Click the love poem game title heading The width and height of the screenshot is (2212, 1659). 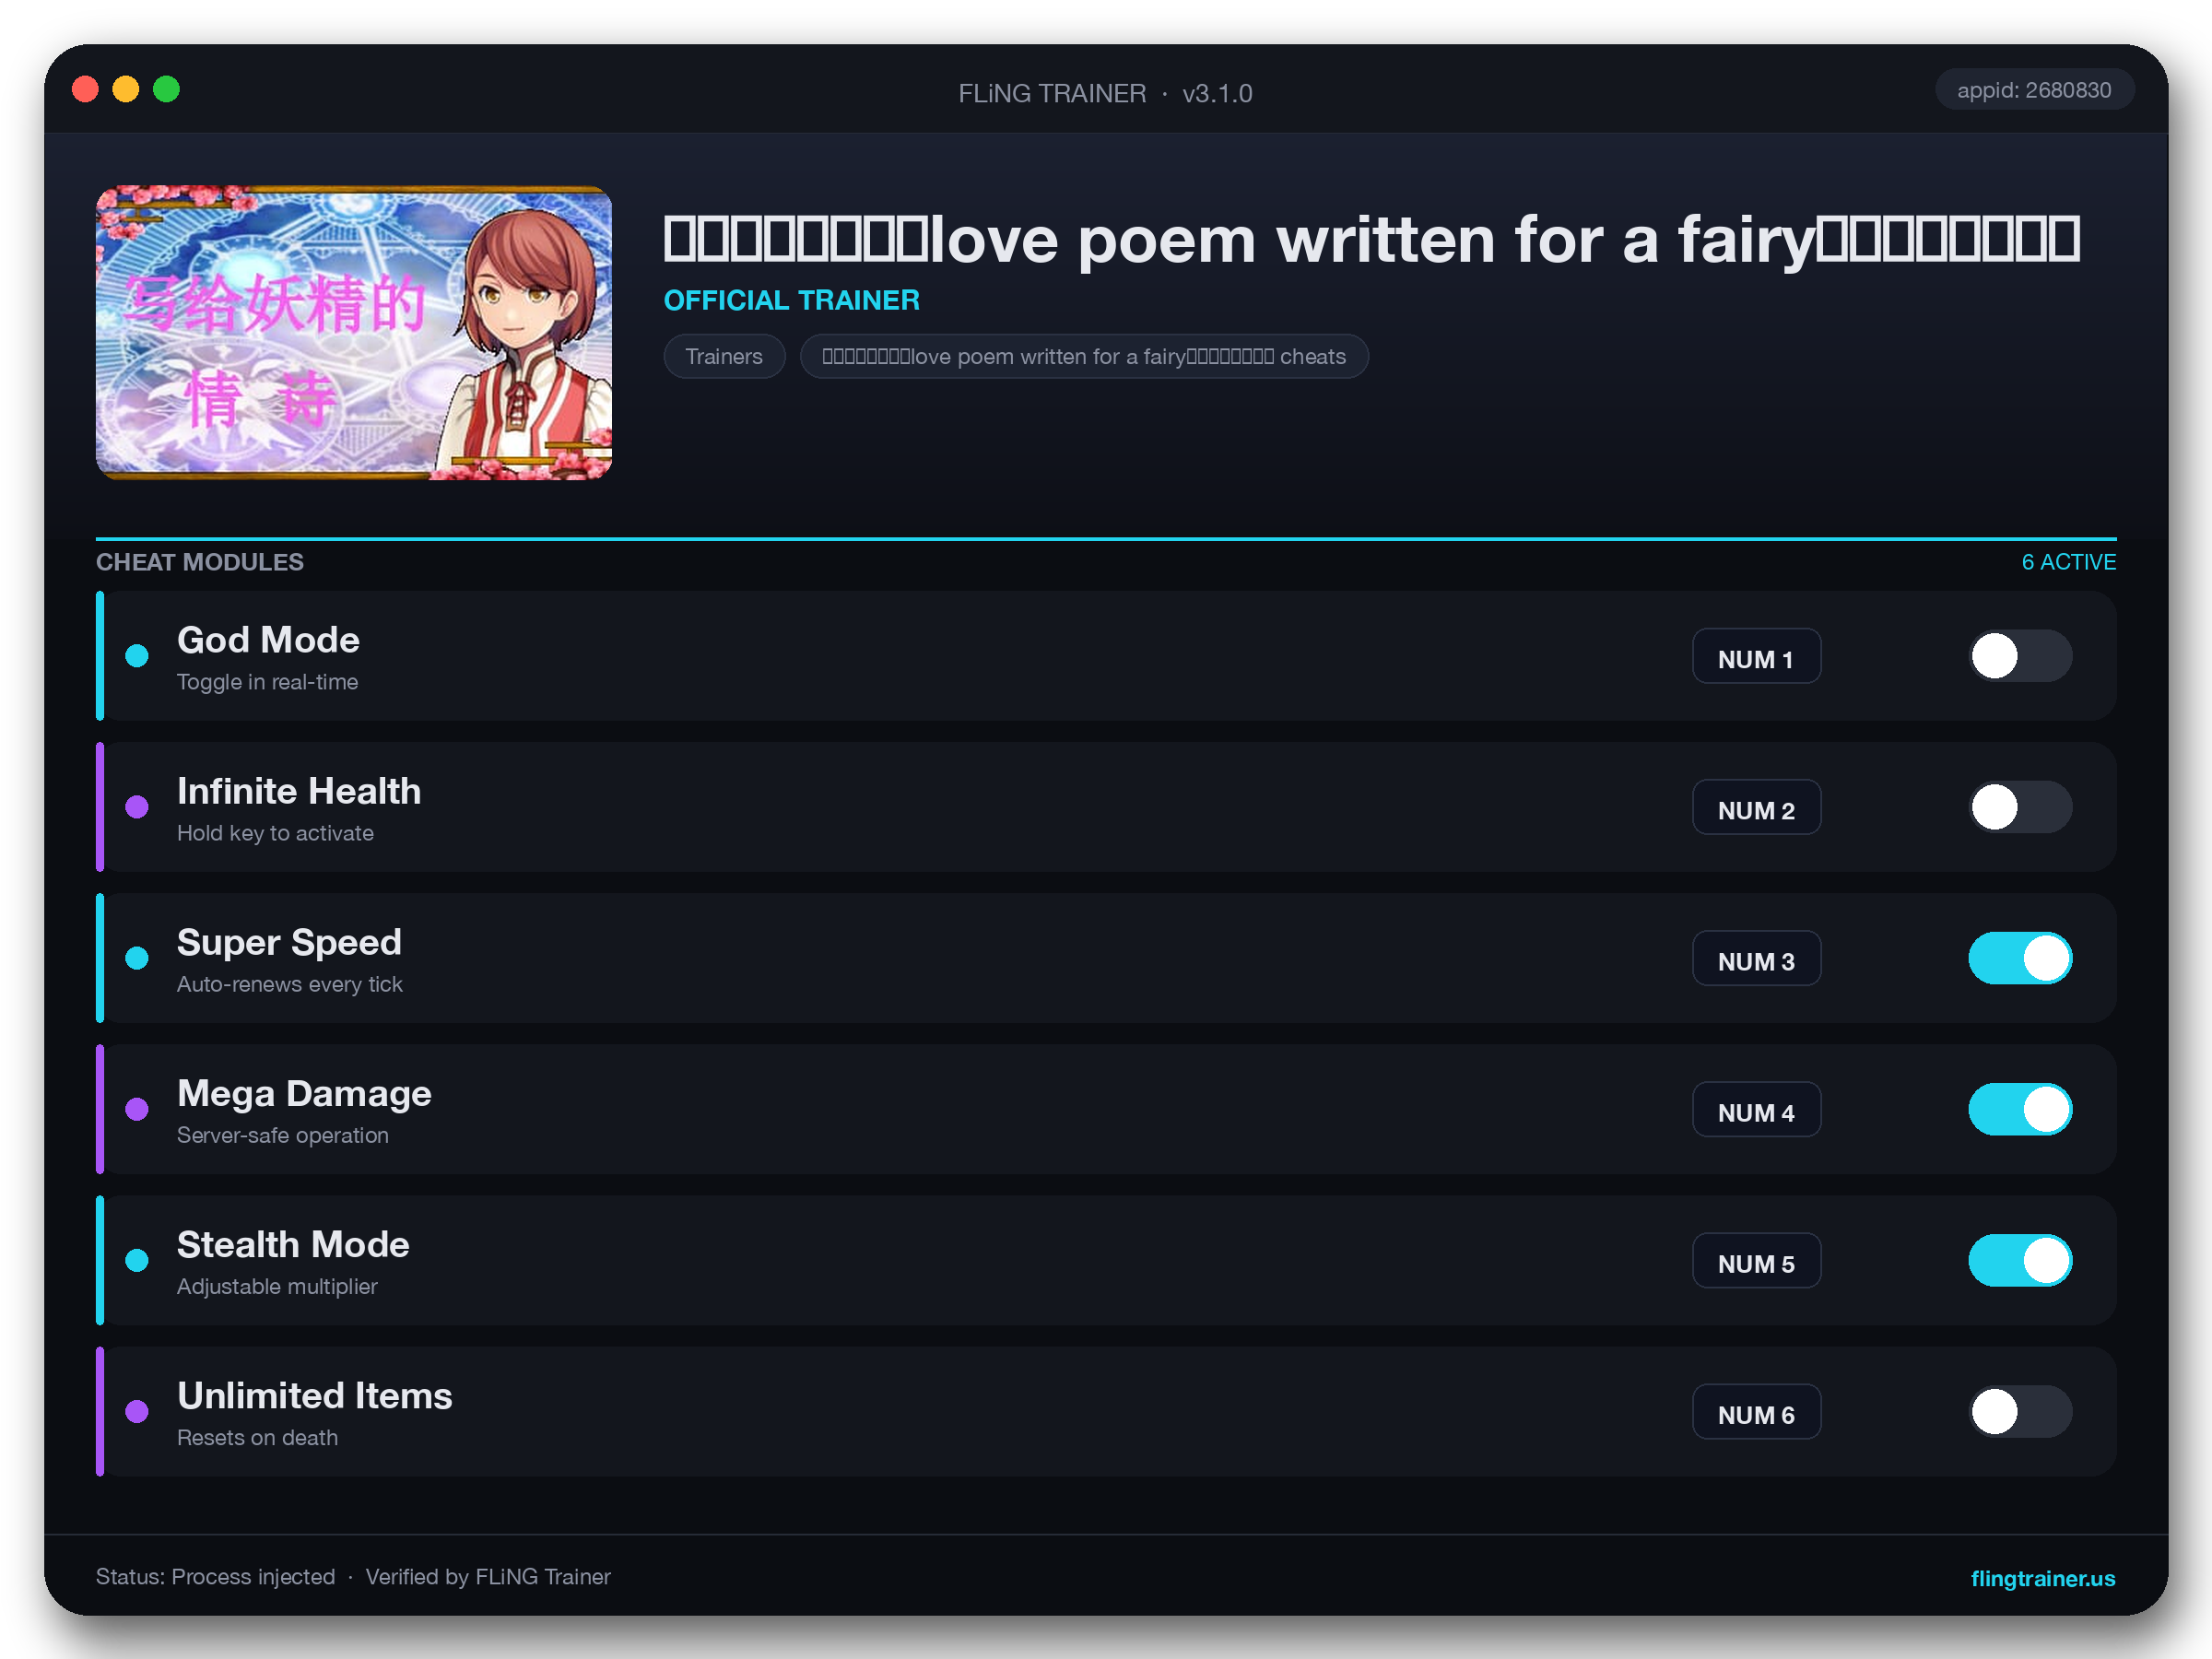click(1372, 240)
